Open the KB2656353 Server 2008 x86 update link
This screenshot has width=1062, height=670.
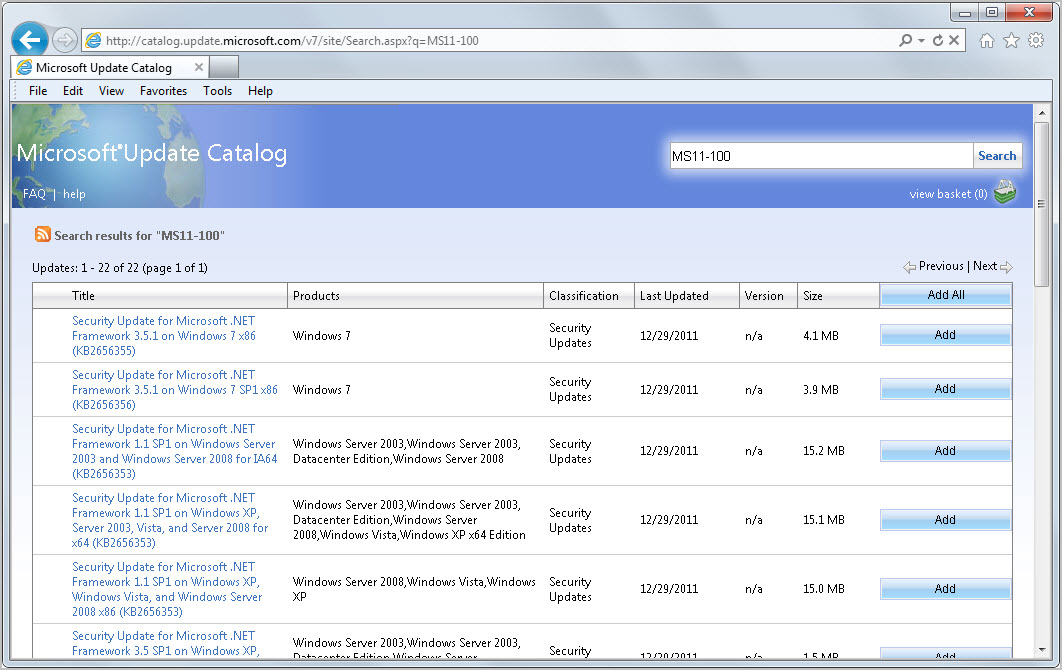point(167,589)
